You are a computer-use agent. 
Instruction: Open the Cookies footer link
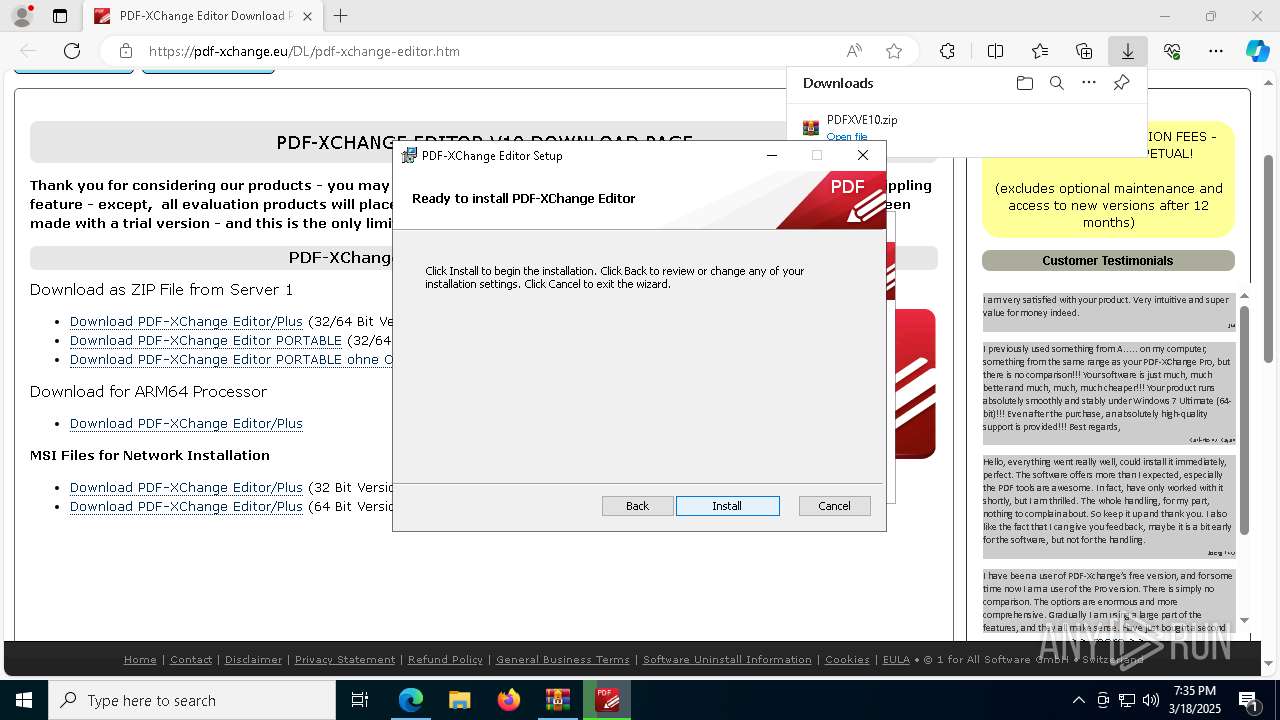[847, 659]
